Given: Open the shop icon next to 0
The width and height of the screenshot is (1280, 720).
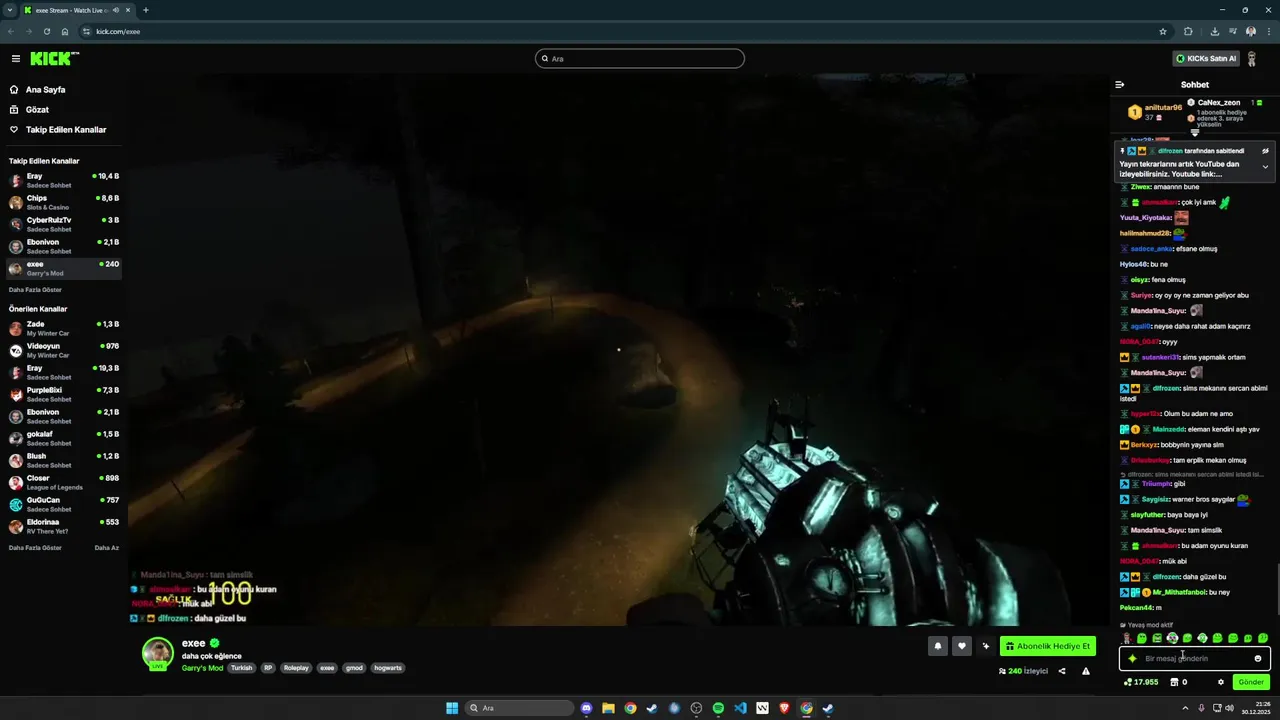Looking at the screenshot, I should tap(1174, 682).
